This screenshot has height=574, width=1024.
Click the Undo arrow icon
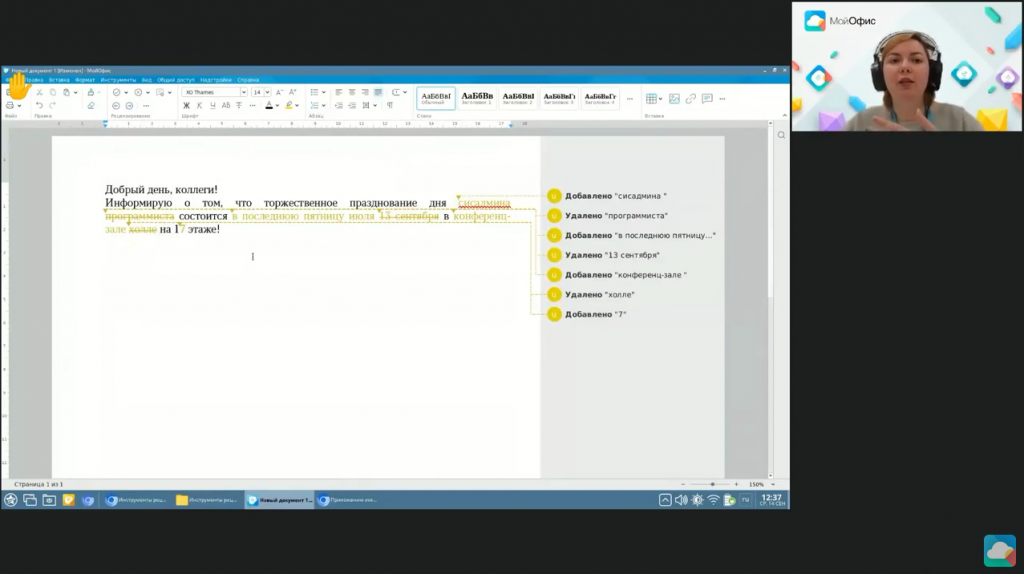point(39,105)
